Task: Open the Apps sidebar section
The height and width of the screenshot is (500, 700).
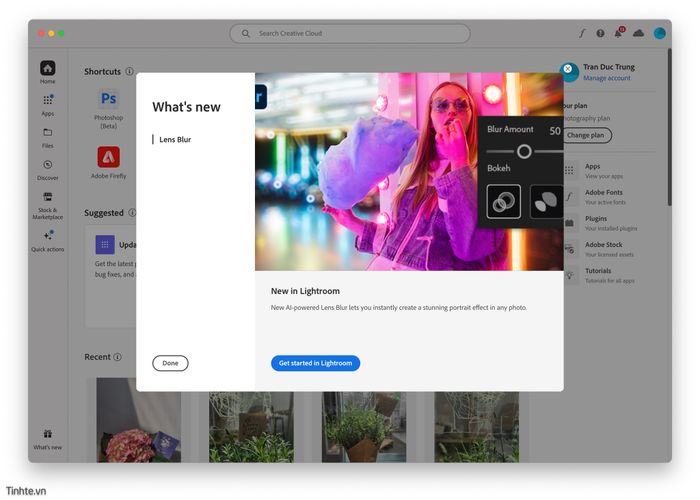Action: pyautogui.click(x=48, y=105)
